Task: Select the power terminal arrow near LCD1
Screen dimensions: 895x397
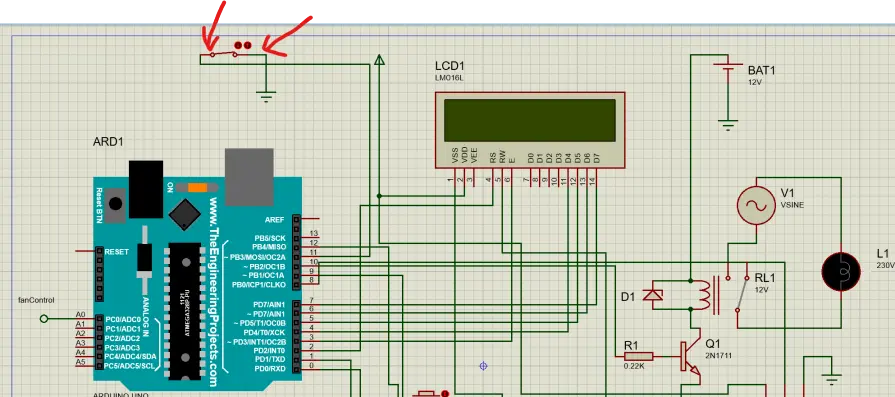Action: tap(379, 59)
